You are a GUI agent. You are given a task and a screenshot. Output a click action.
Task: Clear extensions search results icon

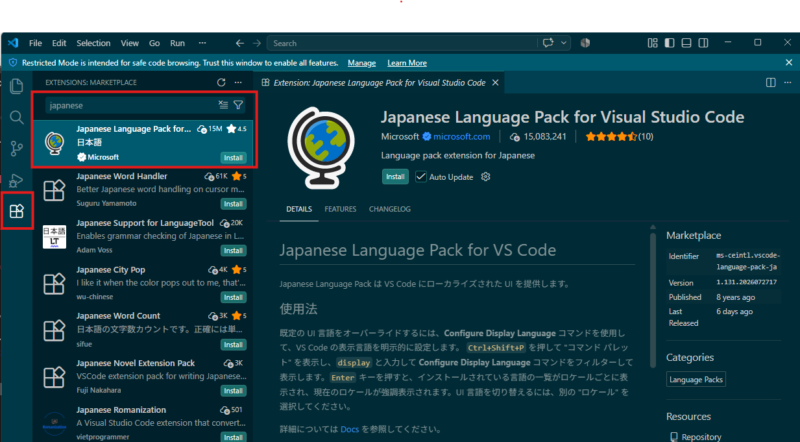(x=223, y=105)
